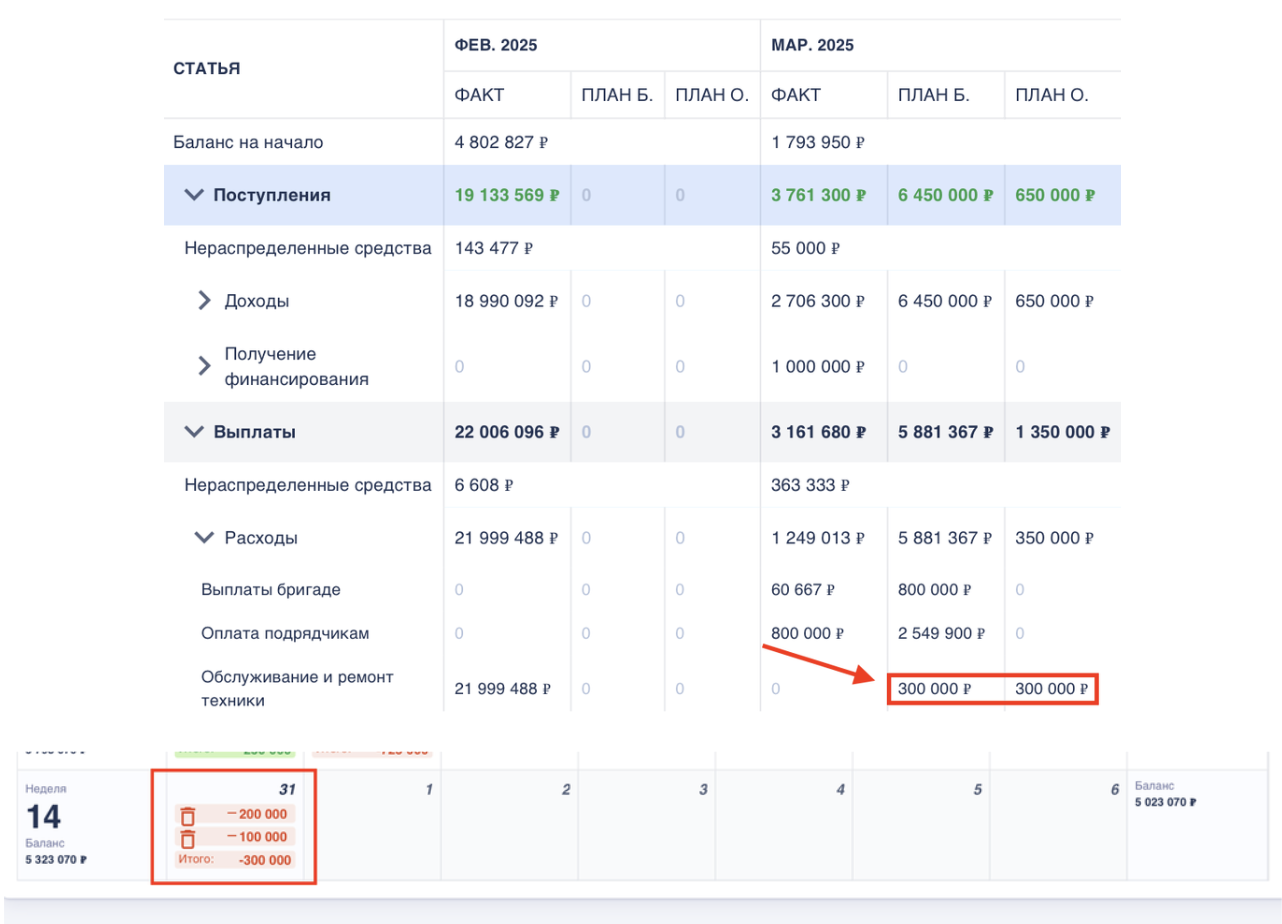
Task: Expand the Доходы row
Action: tap(204, 301)
